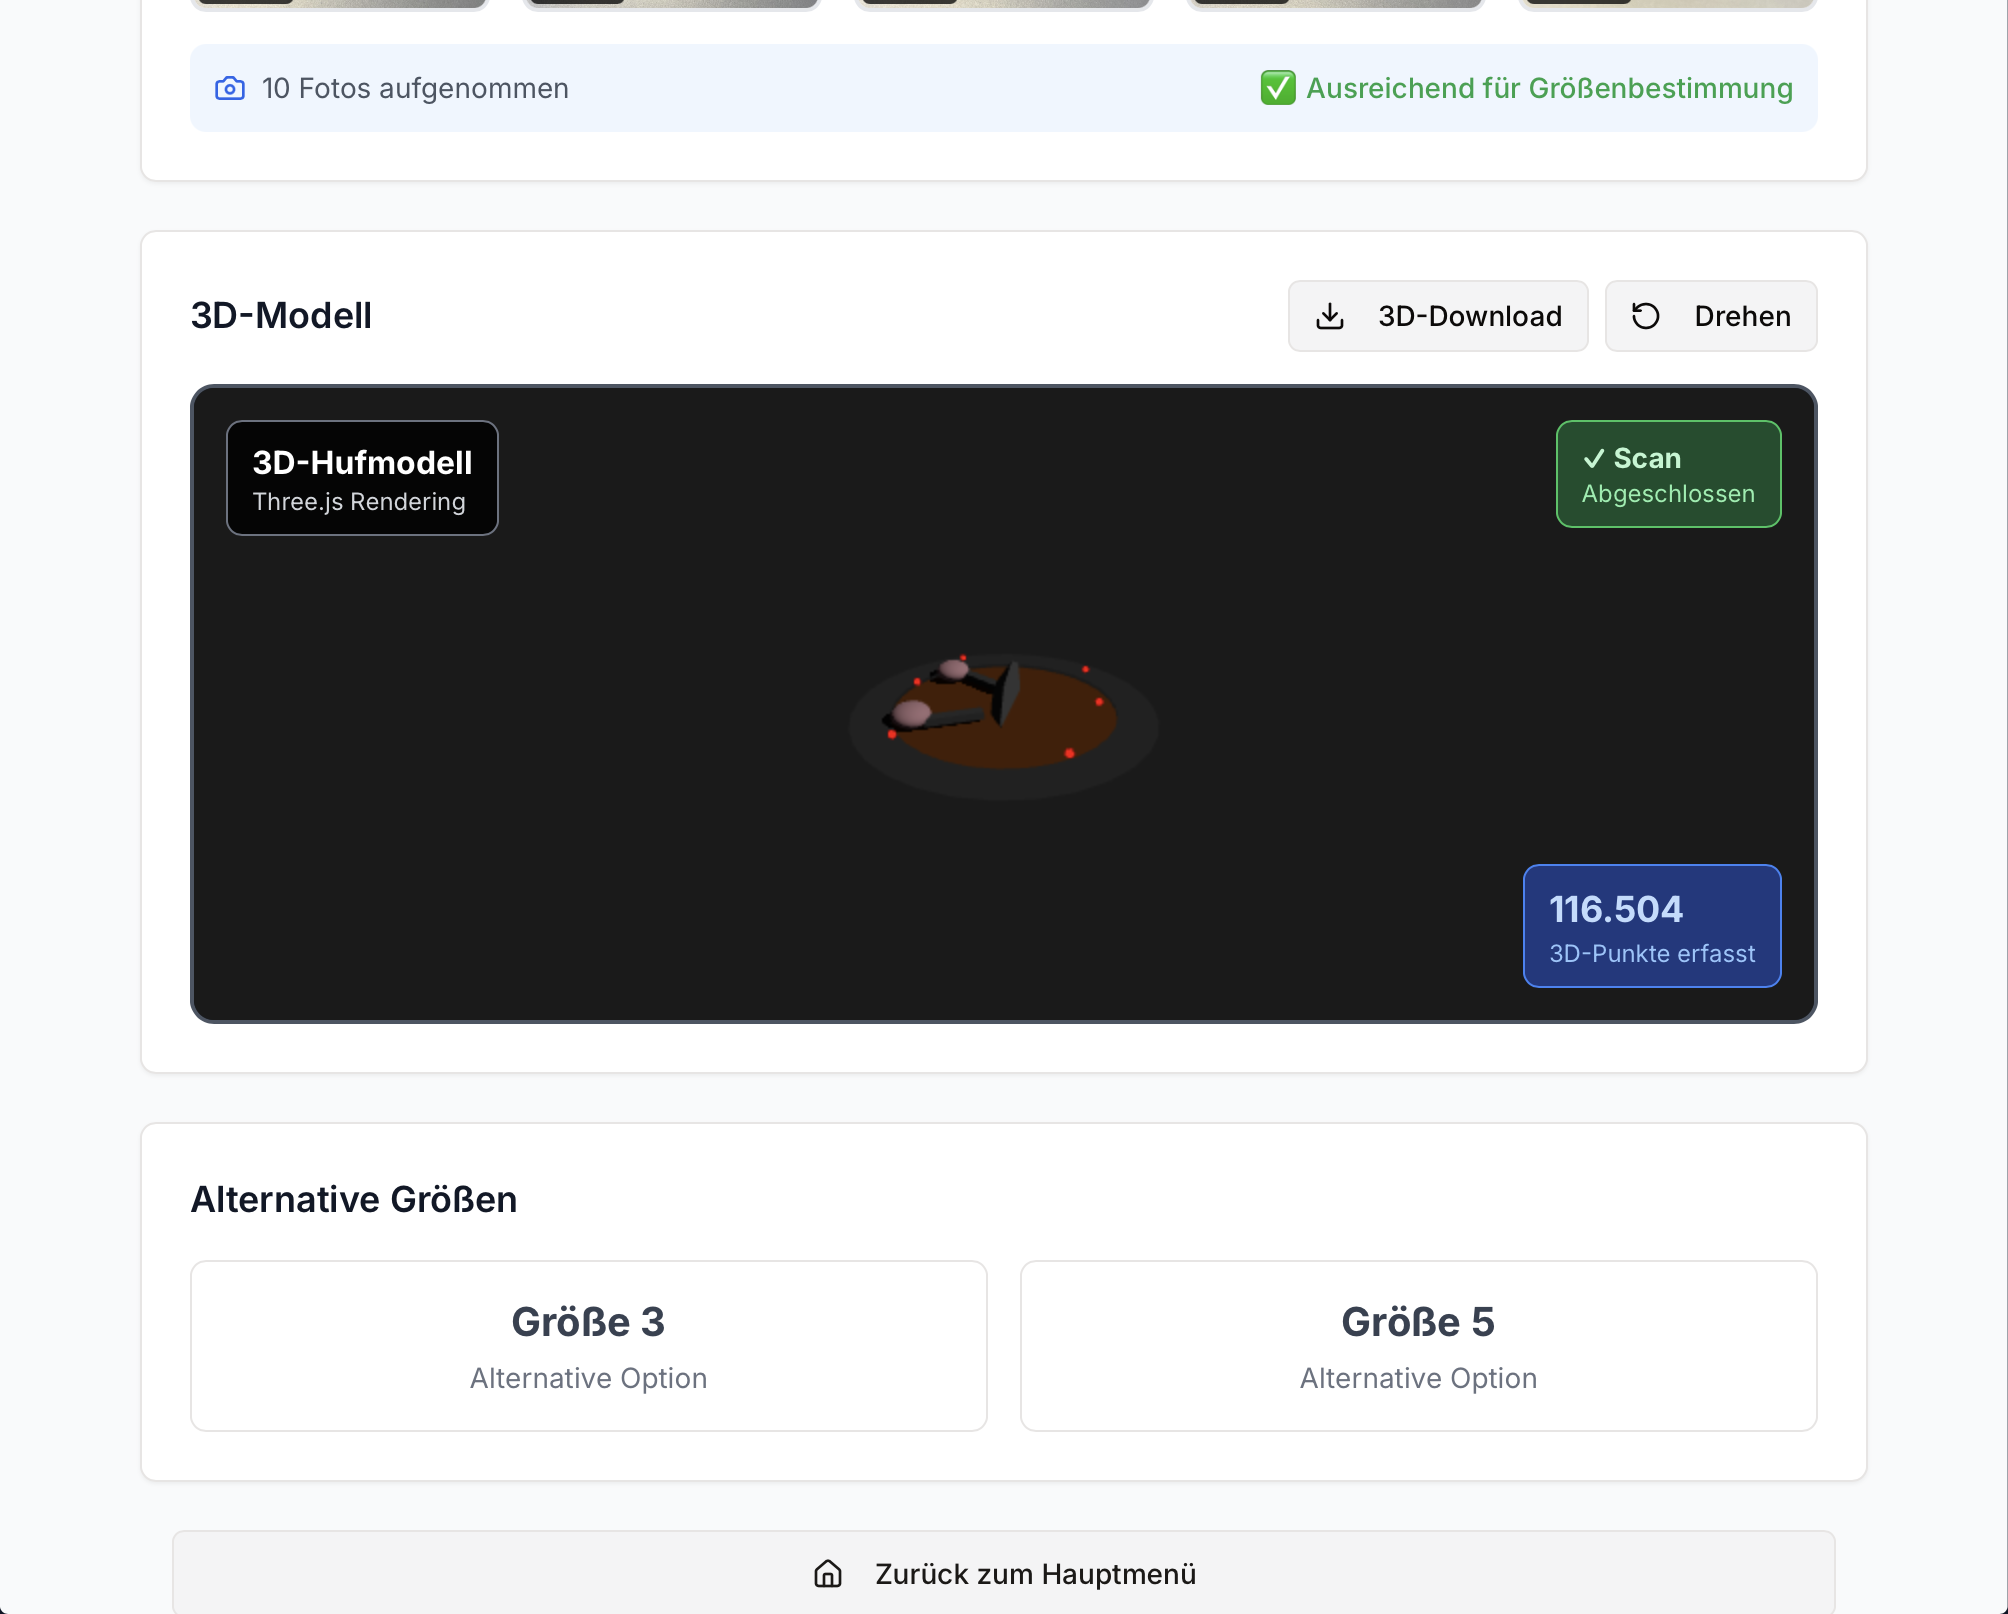This screenshot has width=2008, height=1614.
Task: Click the 10 Fotos aufgenommen text
Action: tap(414, 89)
